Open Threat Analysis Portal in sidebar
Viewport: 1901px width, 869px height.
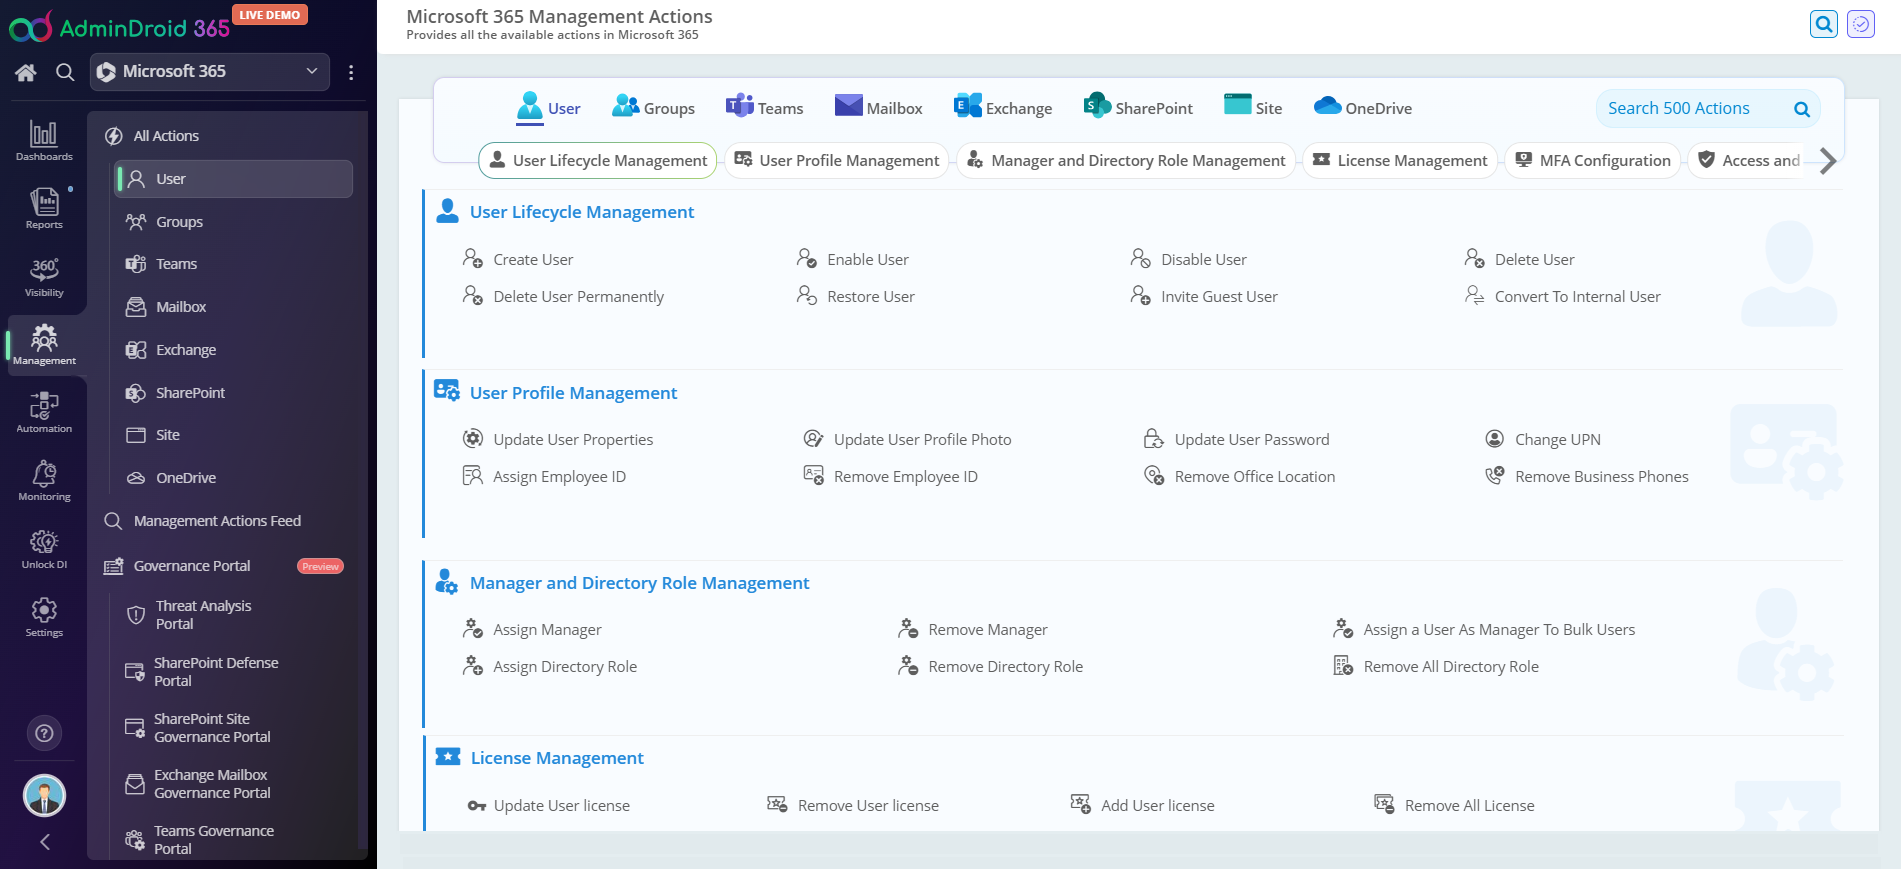click(x=203, y=615)
